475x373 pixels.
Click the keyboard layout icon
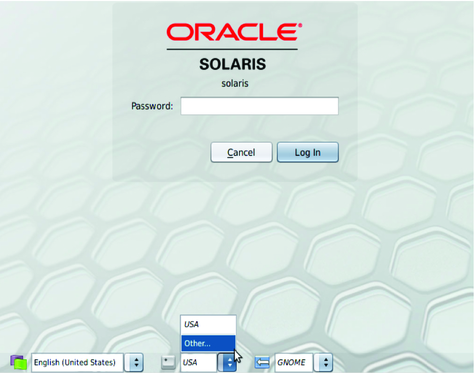pos(168,362)
